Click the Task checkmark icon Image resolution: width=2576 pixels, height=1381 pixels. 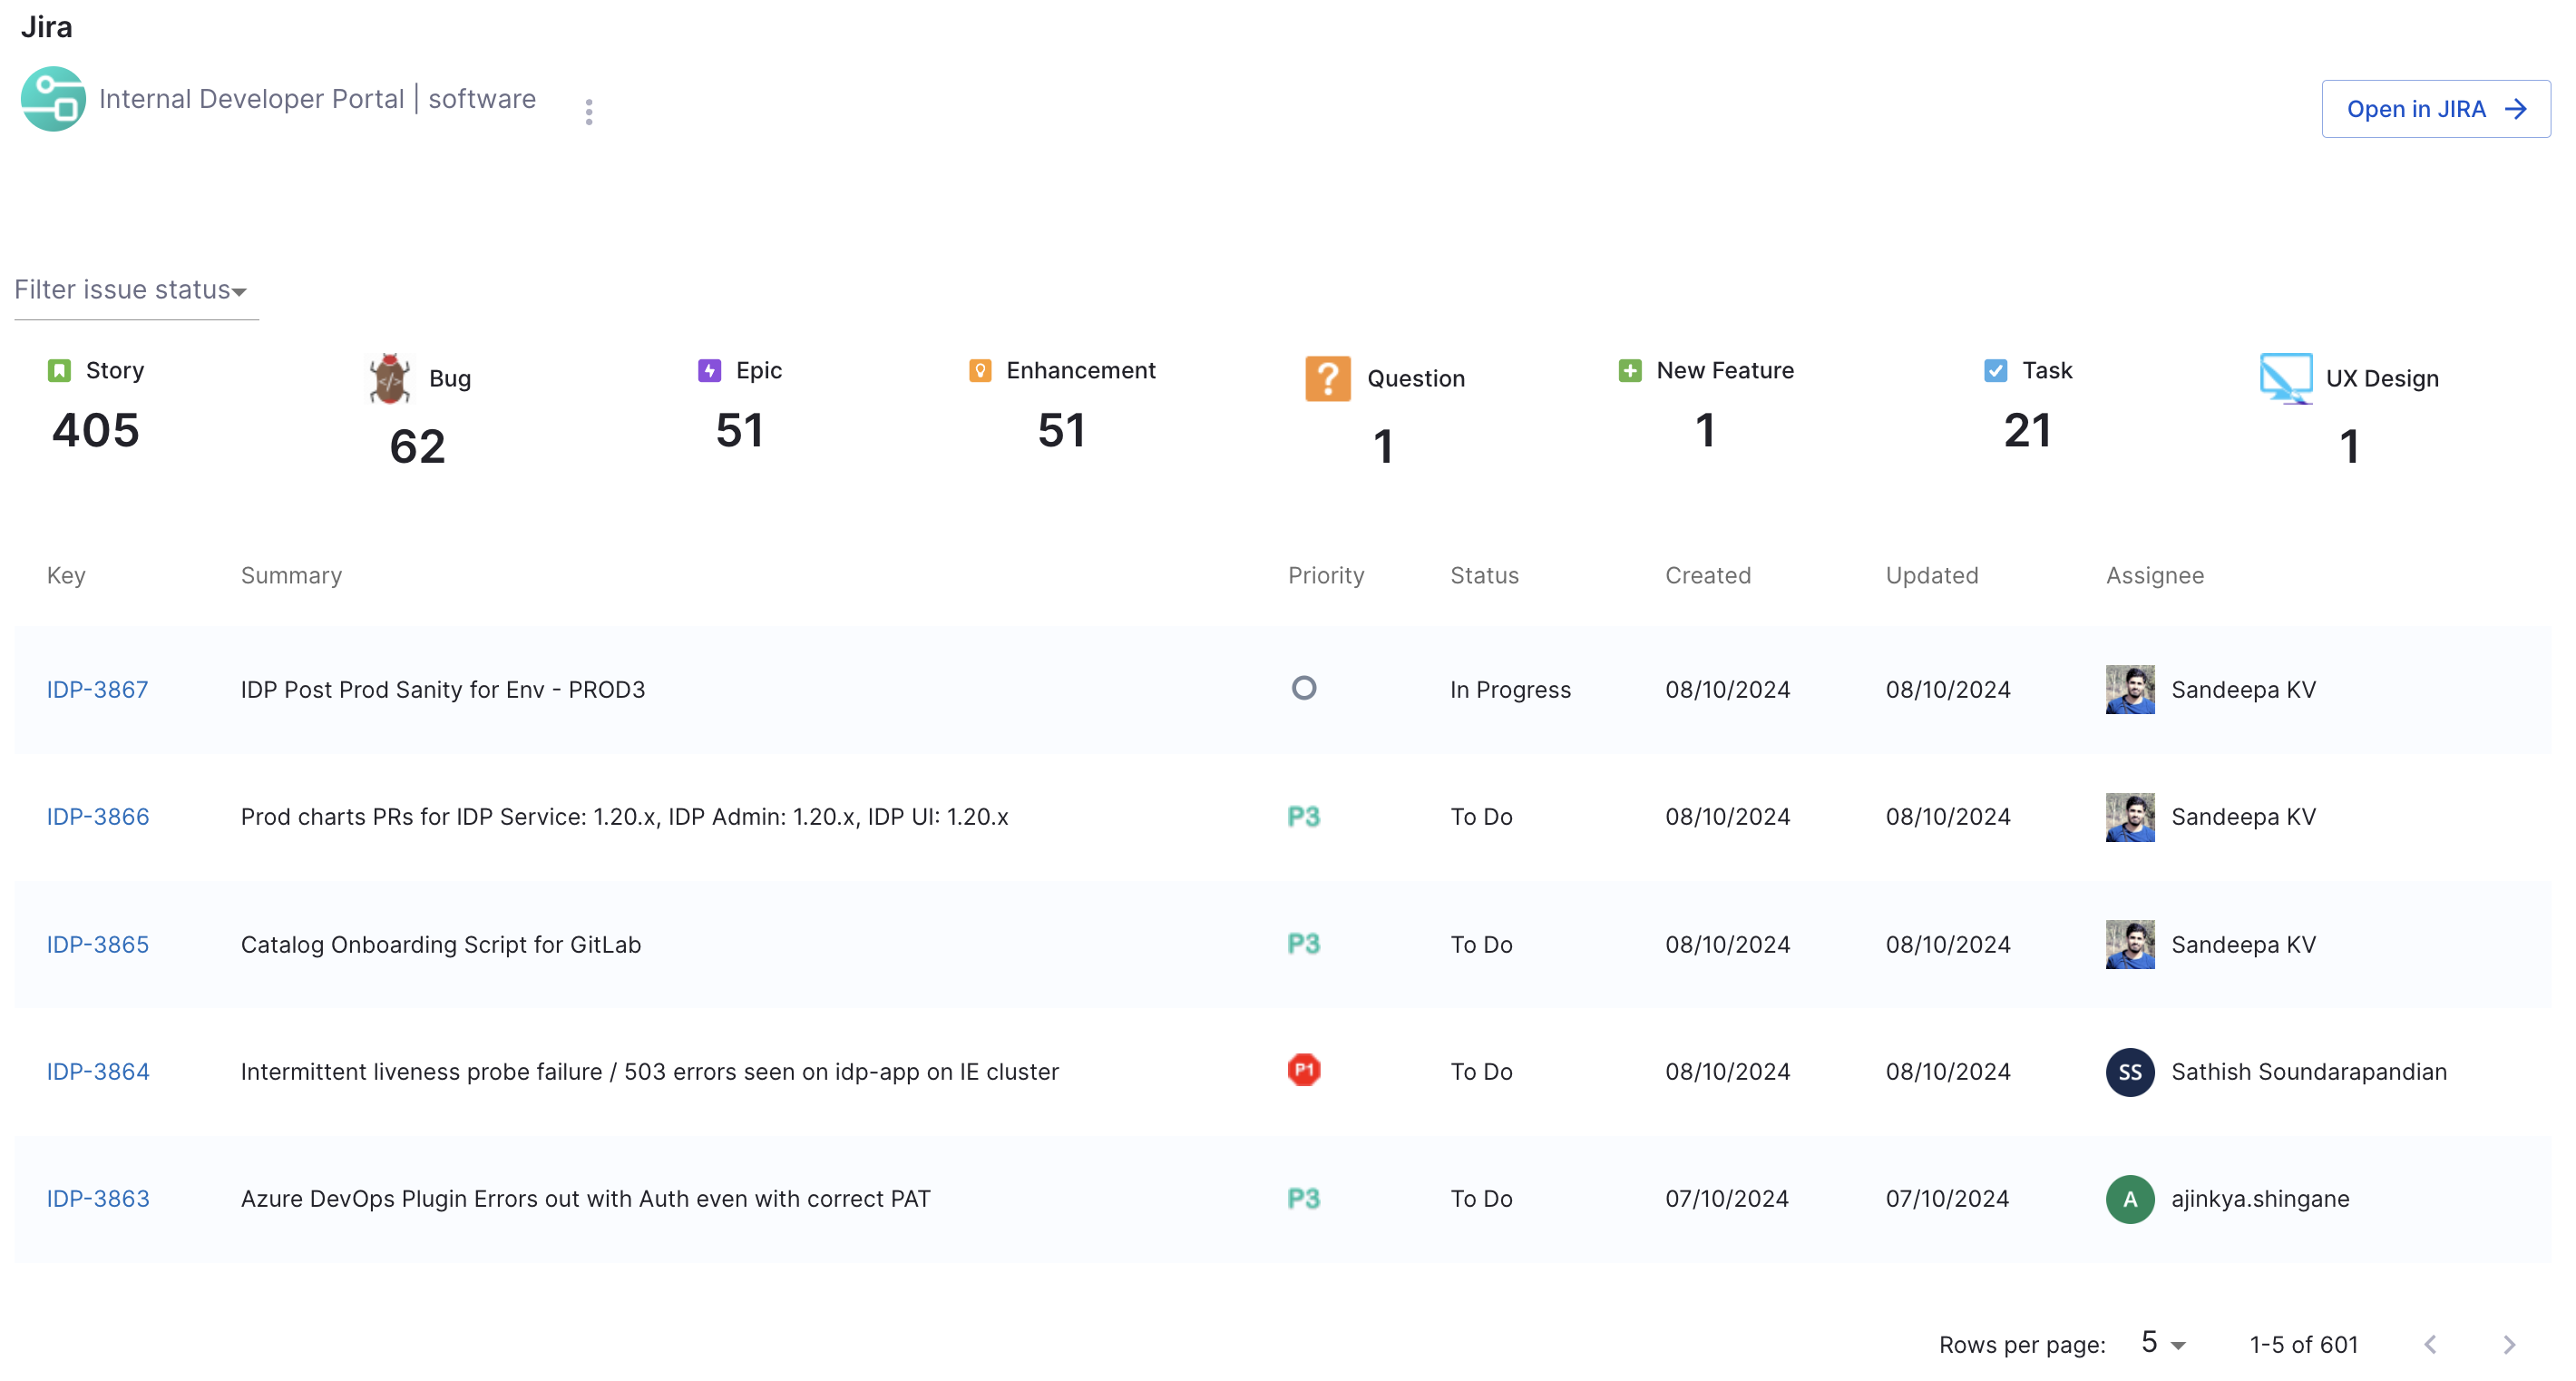tap(1995, 371)
